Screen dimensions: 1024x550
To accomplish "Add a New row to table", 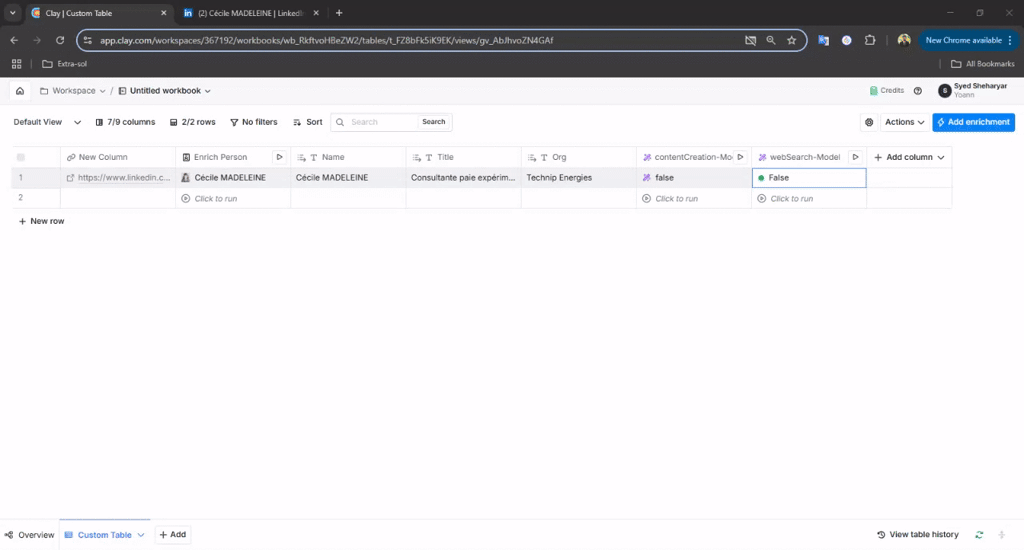I will [x=41, y=221].
